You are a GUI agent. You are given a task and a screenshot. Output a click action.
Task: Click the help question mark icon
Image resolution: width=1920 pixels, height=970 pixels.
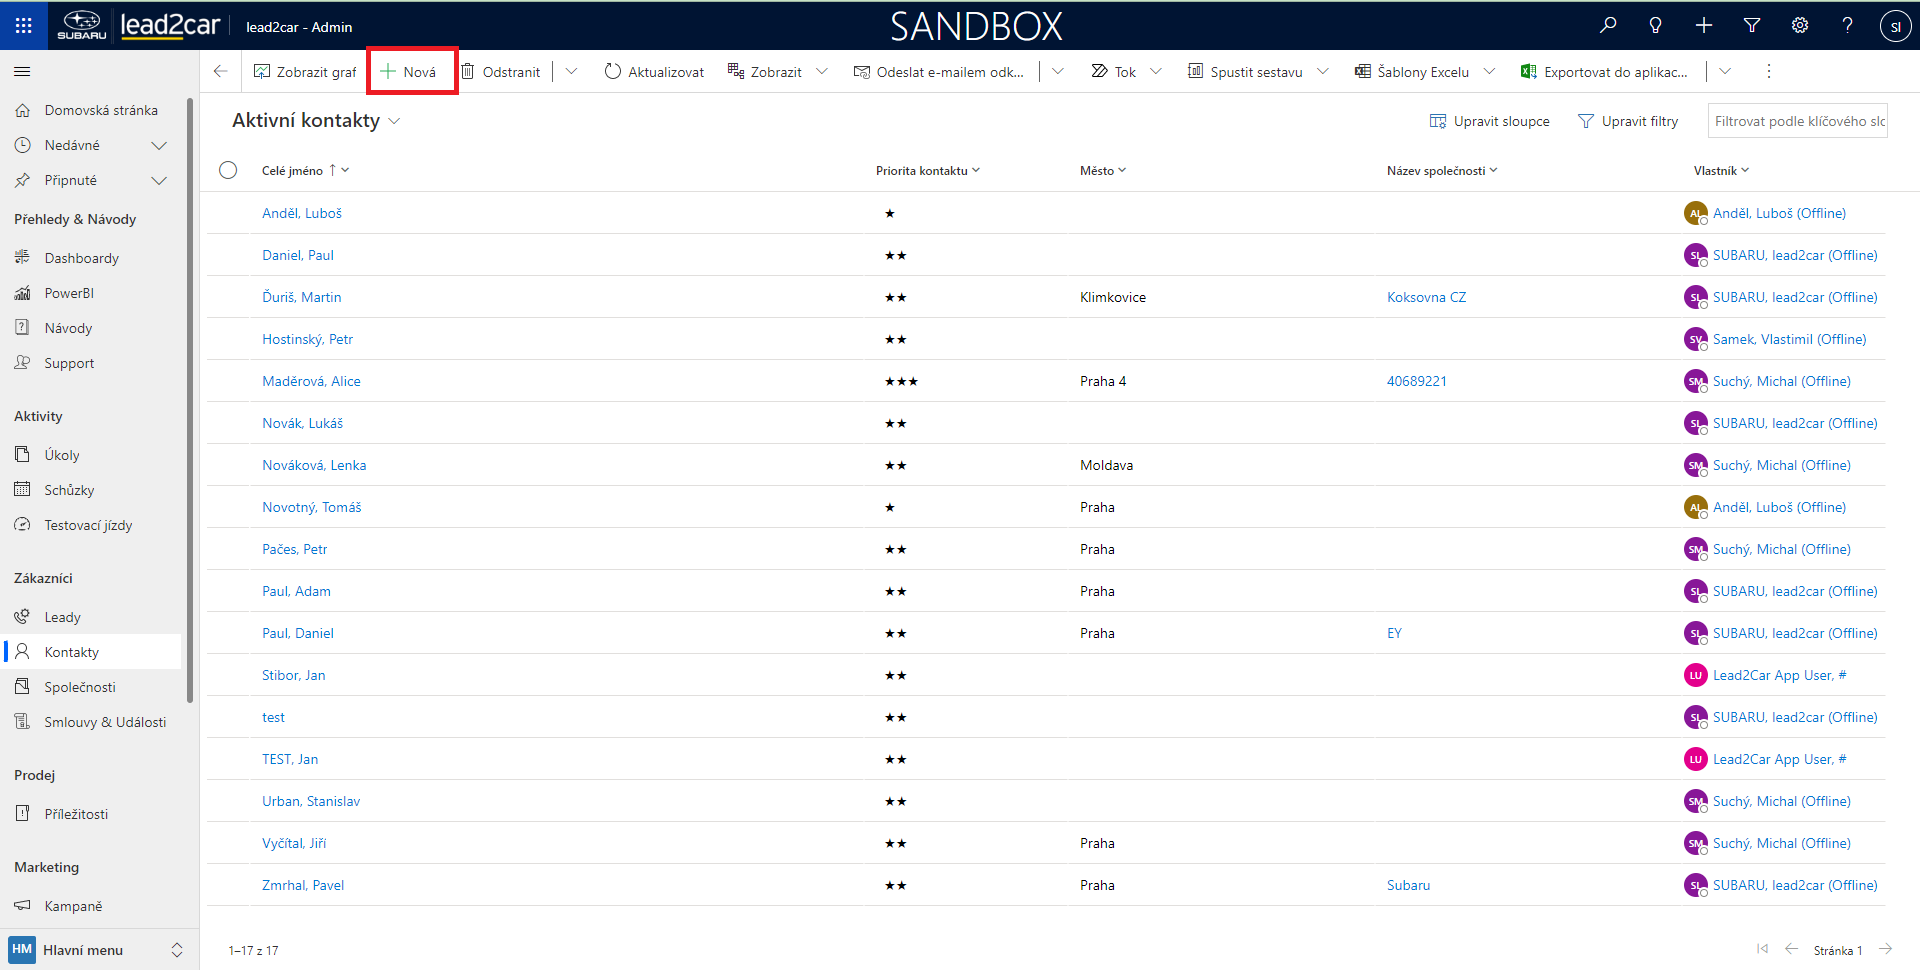[1847, 26]
